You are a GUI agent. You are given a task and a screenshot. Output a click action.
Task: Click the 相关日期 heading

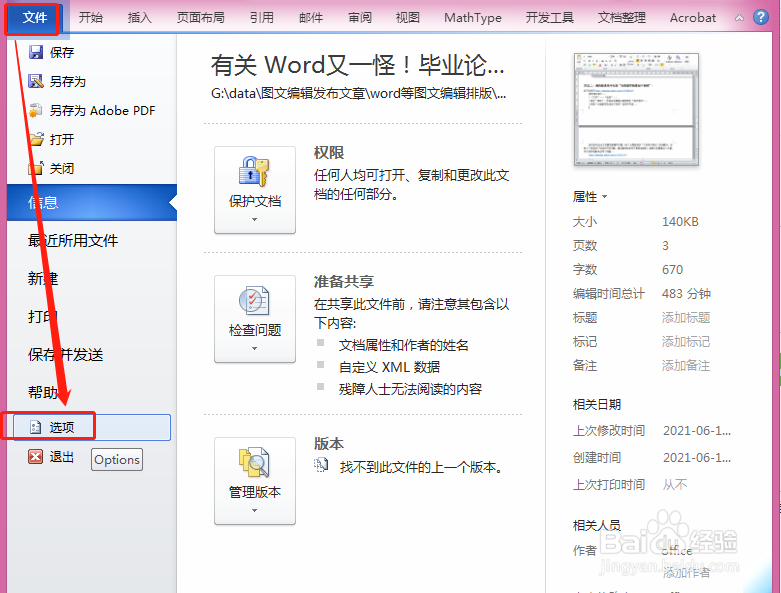point(597,404)
